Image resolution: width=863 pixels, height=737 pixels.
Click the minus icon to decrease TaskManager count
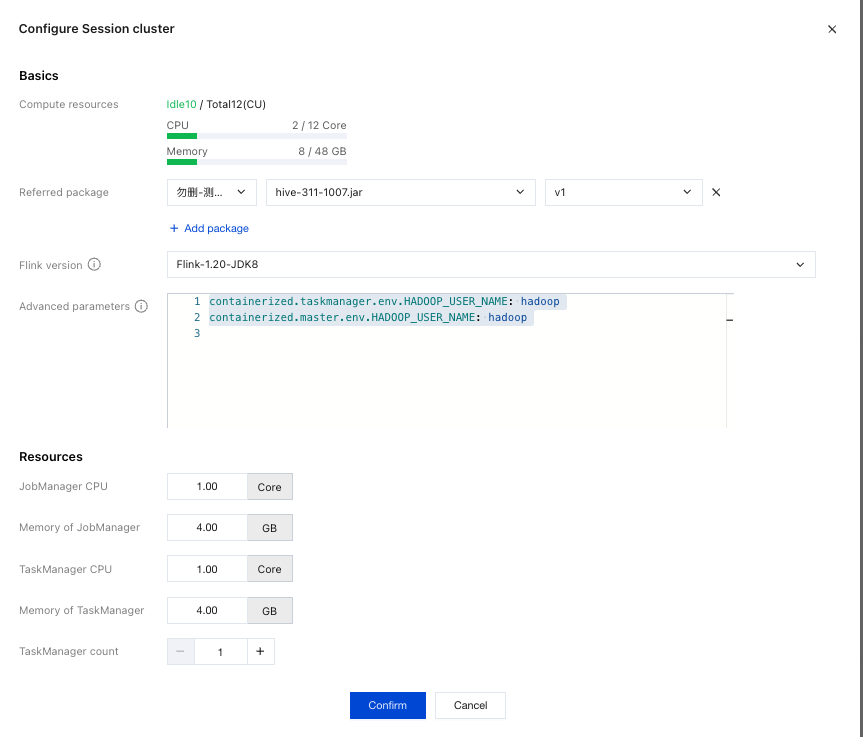click(181, 652)
